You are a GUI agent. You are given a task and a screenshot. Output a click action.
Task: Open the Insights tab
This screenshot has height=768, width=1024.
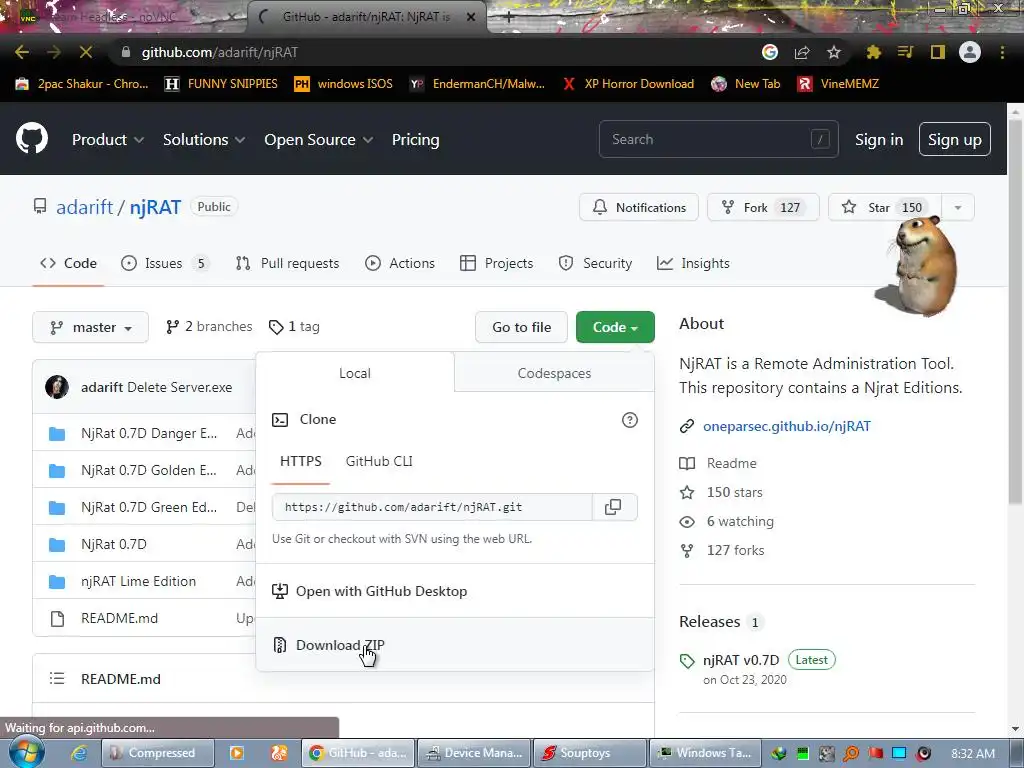click(693, 263)
